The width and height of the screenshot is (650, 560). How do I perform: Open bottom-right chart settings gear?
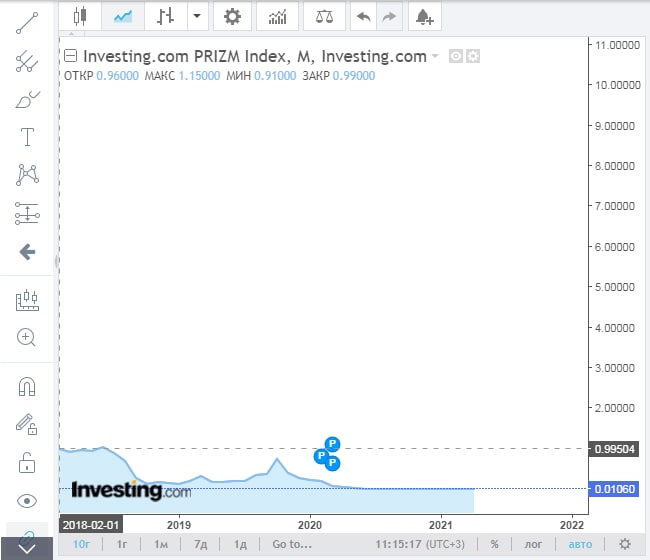click(x=625, y=544)
